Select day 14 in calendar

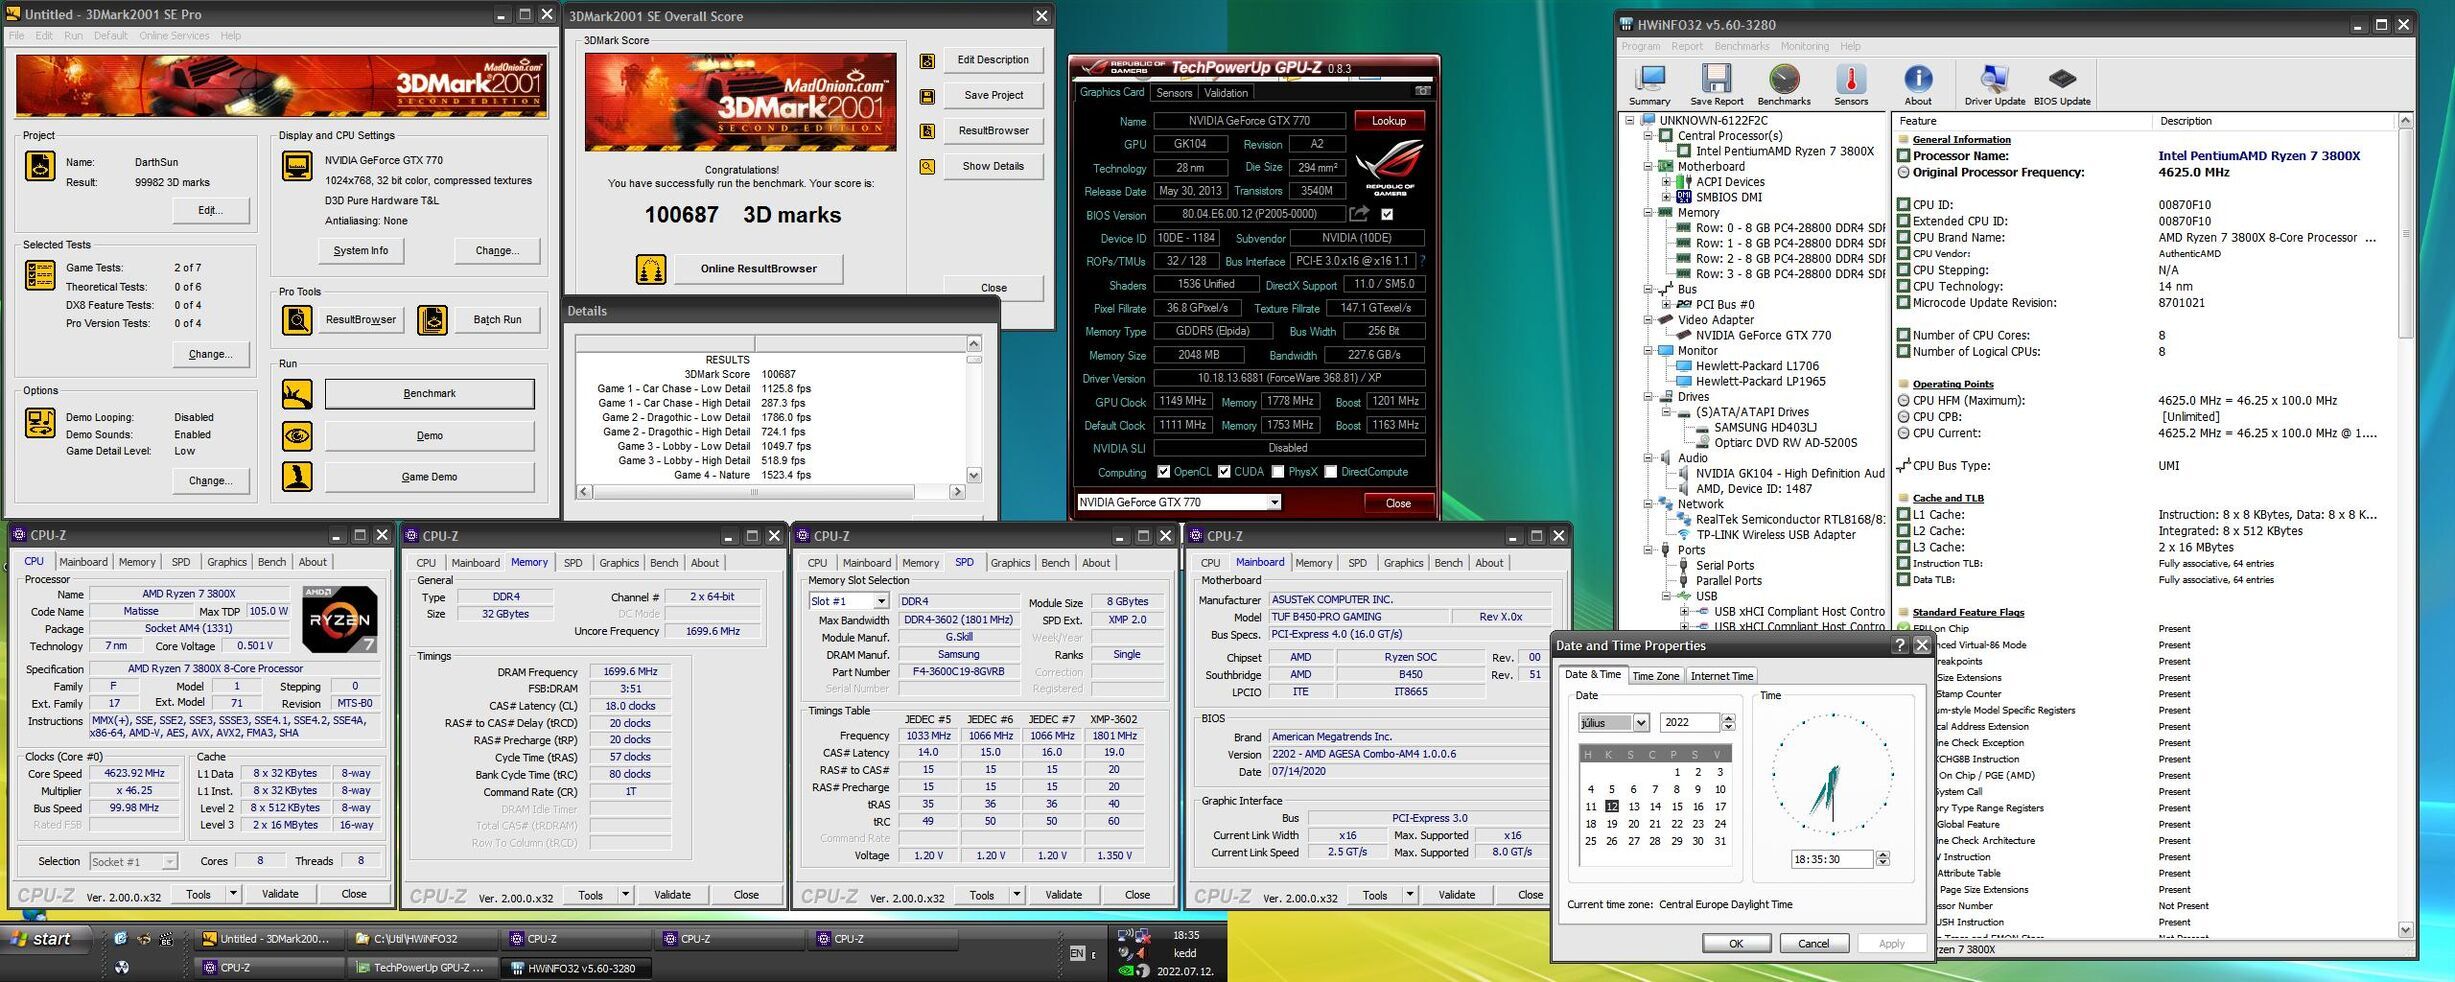click(1655, 807)
